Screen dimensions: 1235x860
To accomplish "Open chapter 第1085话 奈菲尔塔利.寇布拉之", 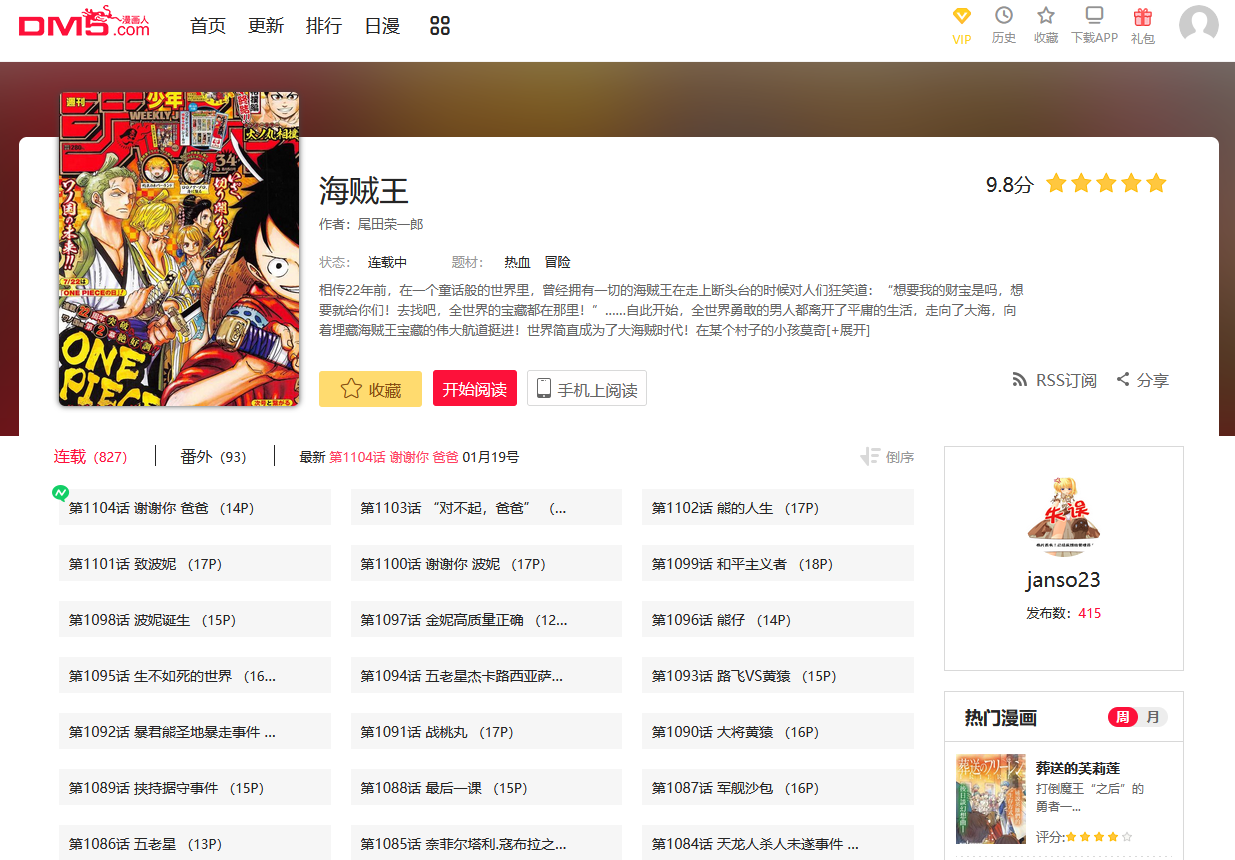I will (486, 843).
